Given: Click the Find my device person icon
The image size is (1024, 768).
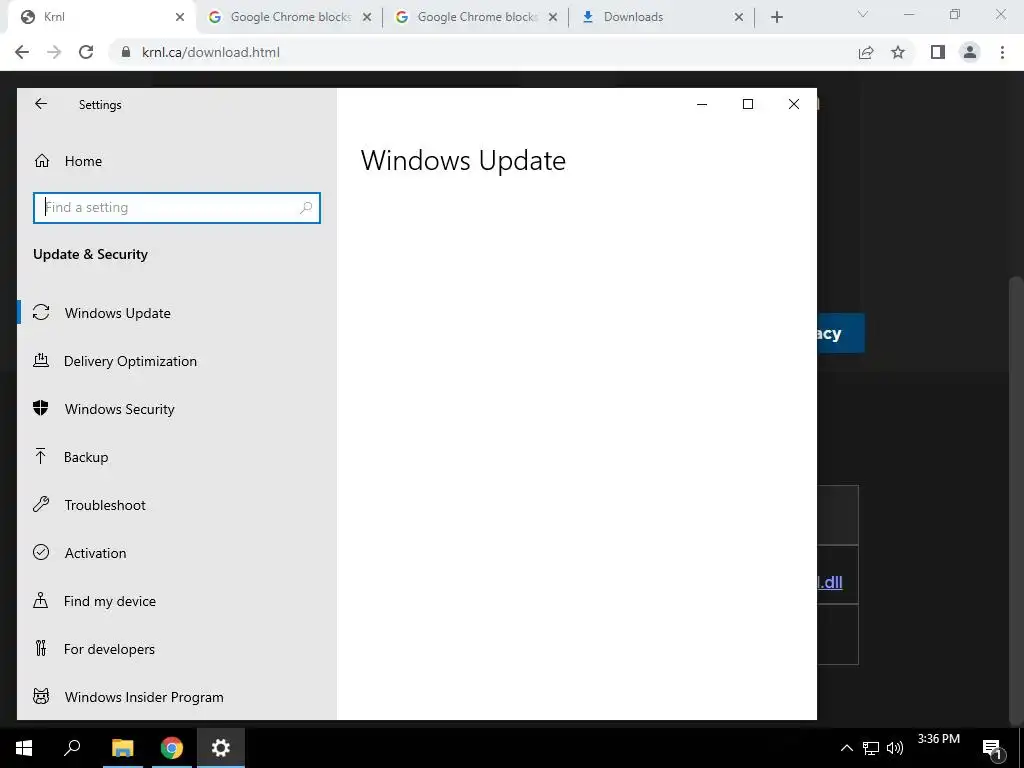Looking at the screenshot, I should pyautogui.click(x=40, y=600).
